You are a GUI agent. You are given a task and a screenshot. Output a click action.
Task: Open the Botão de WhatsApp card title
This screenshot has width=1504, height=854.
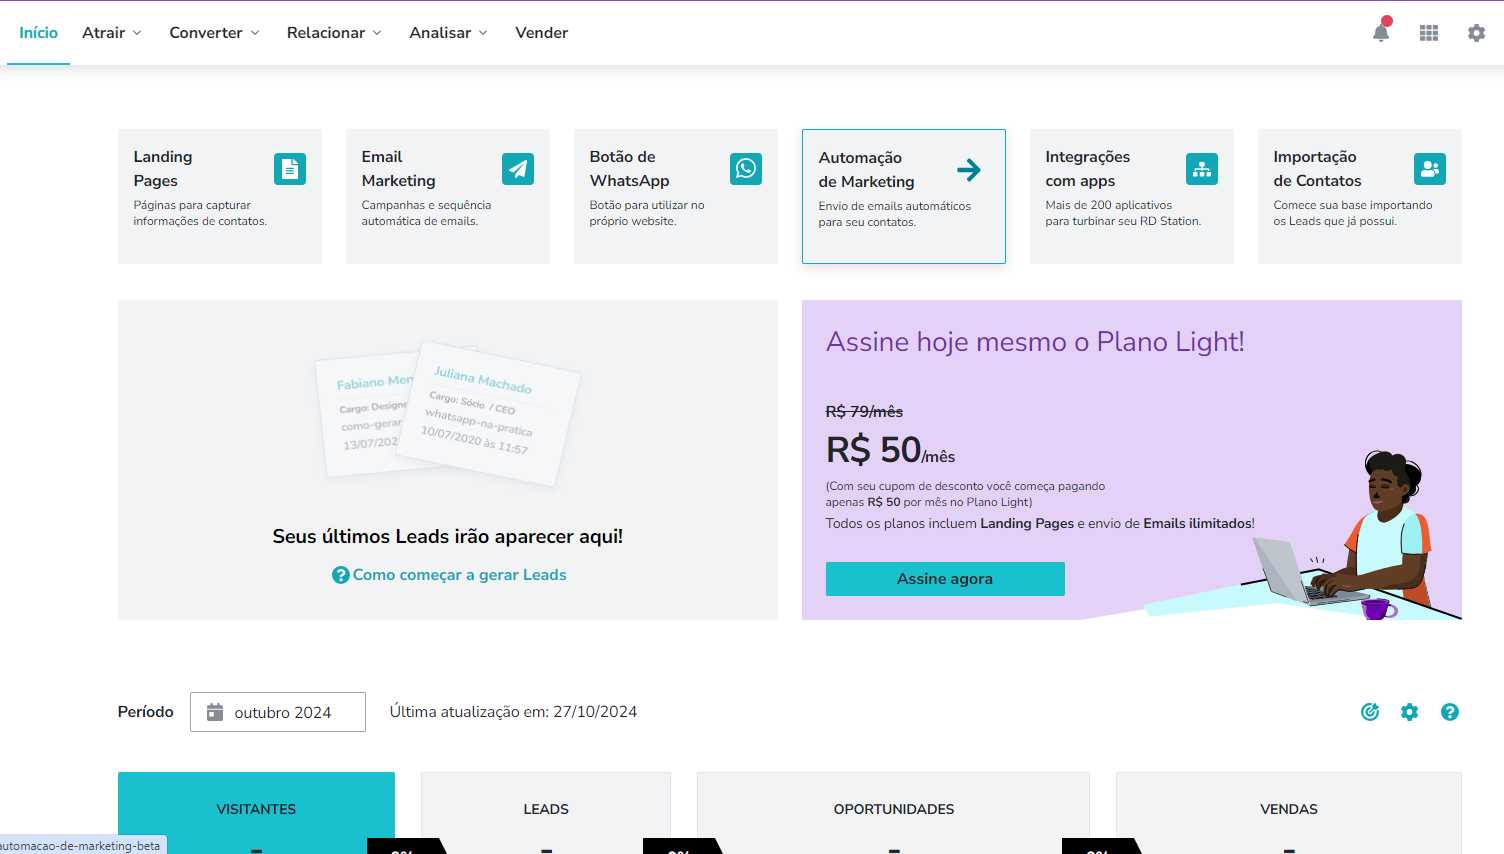[x=630, y=169]
